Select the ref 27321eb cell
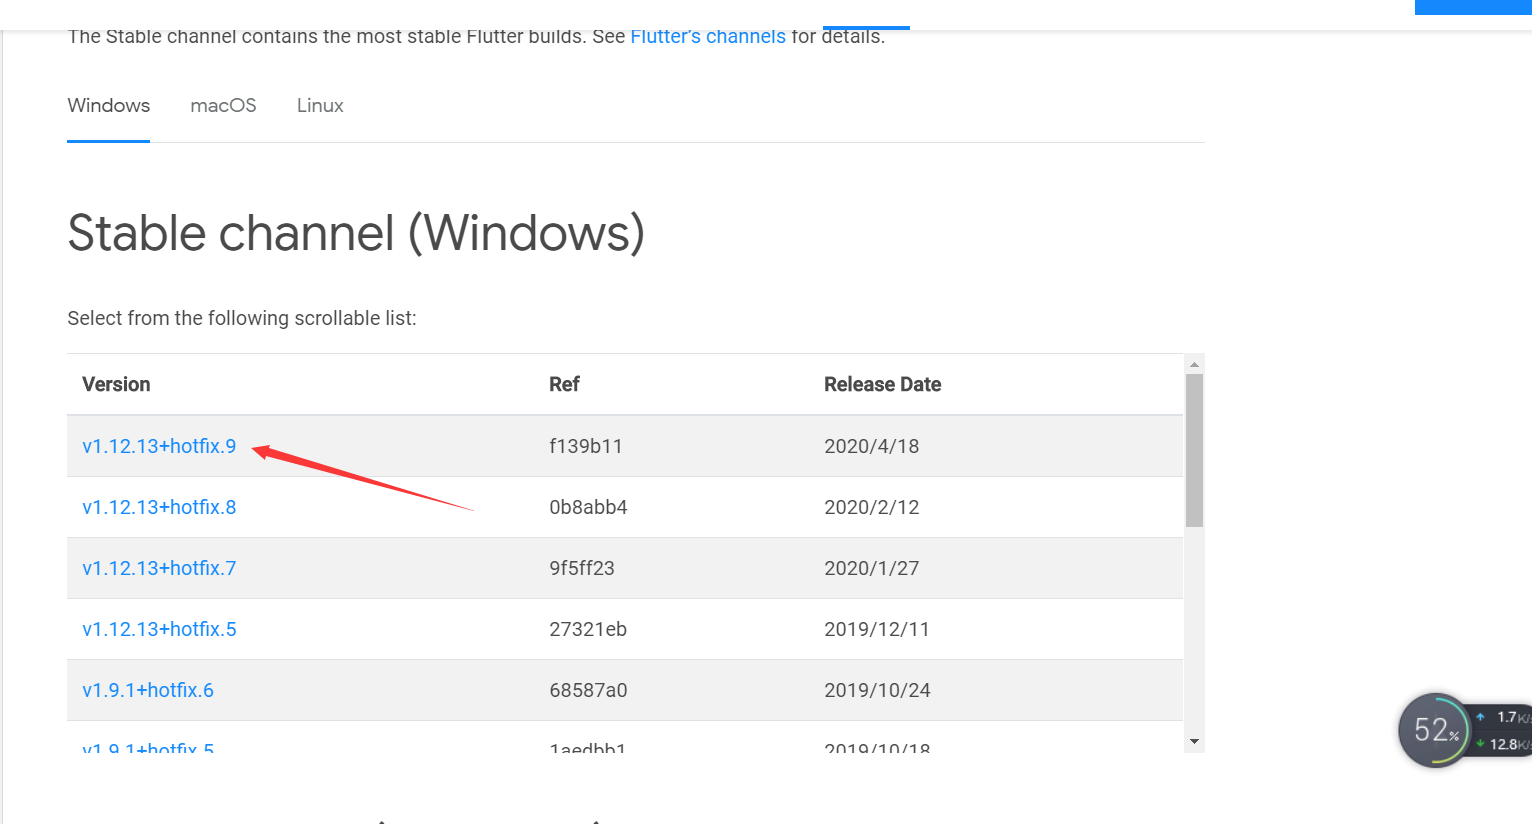 (588, 629)
